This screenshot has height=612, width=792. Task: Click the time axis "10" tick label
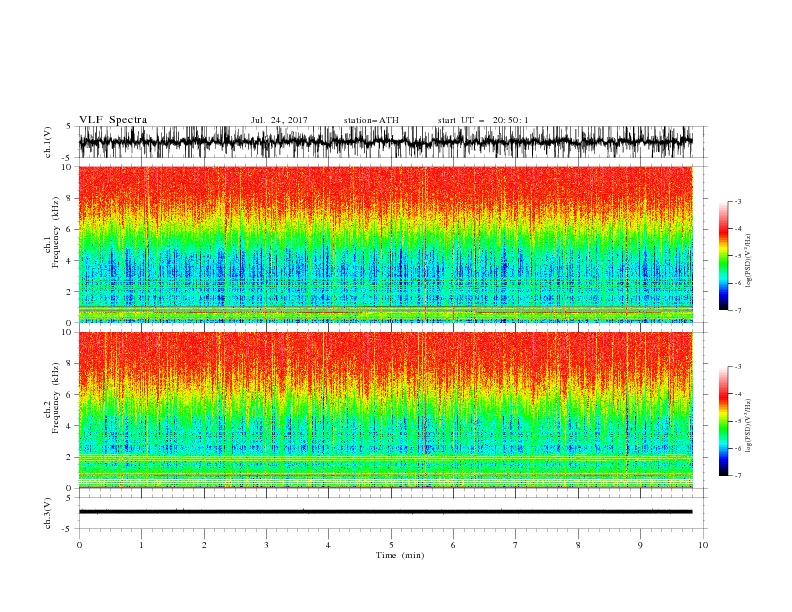(x=703, y=545)
